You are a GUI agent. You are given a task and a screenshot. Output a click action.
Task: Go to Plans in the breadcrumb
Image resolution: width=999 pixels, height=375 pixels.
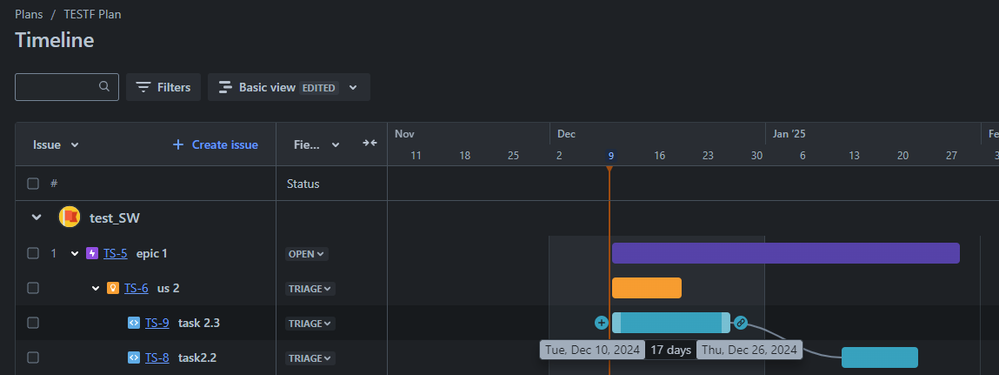tap(29, 14)
